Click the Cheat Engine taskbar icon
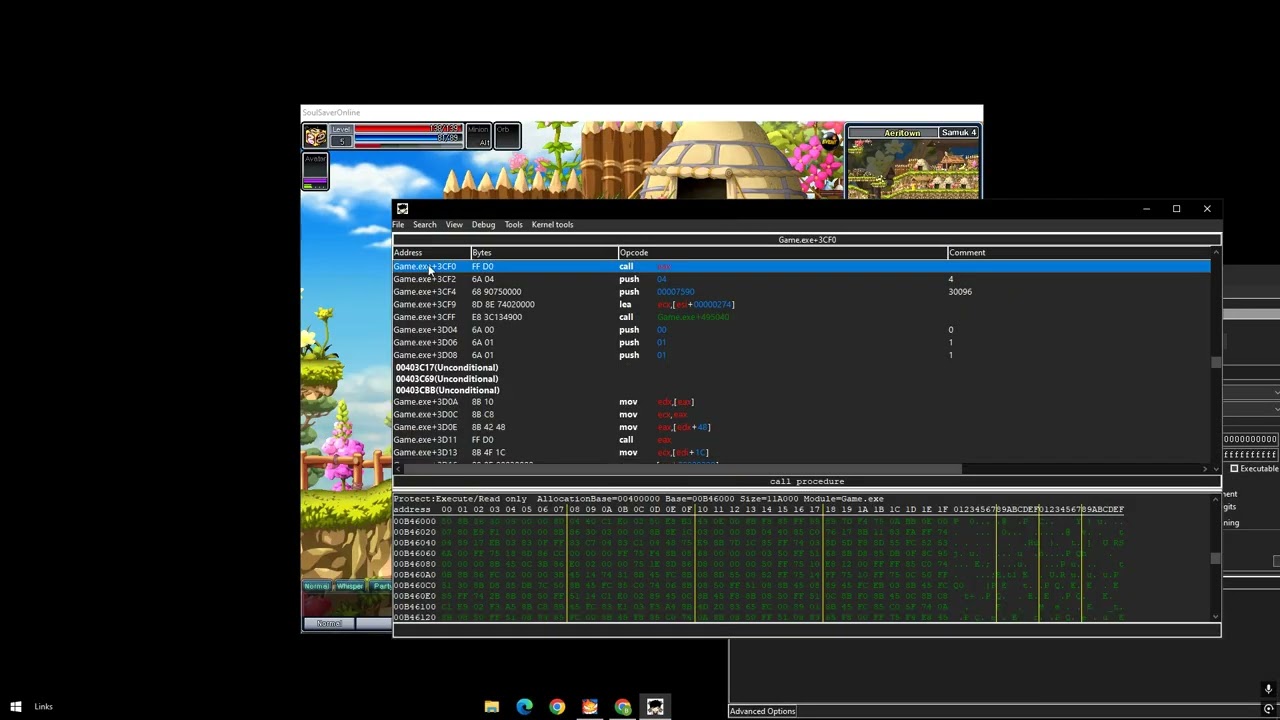1280x720 pixels. coord(656,707)
